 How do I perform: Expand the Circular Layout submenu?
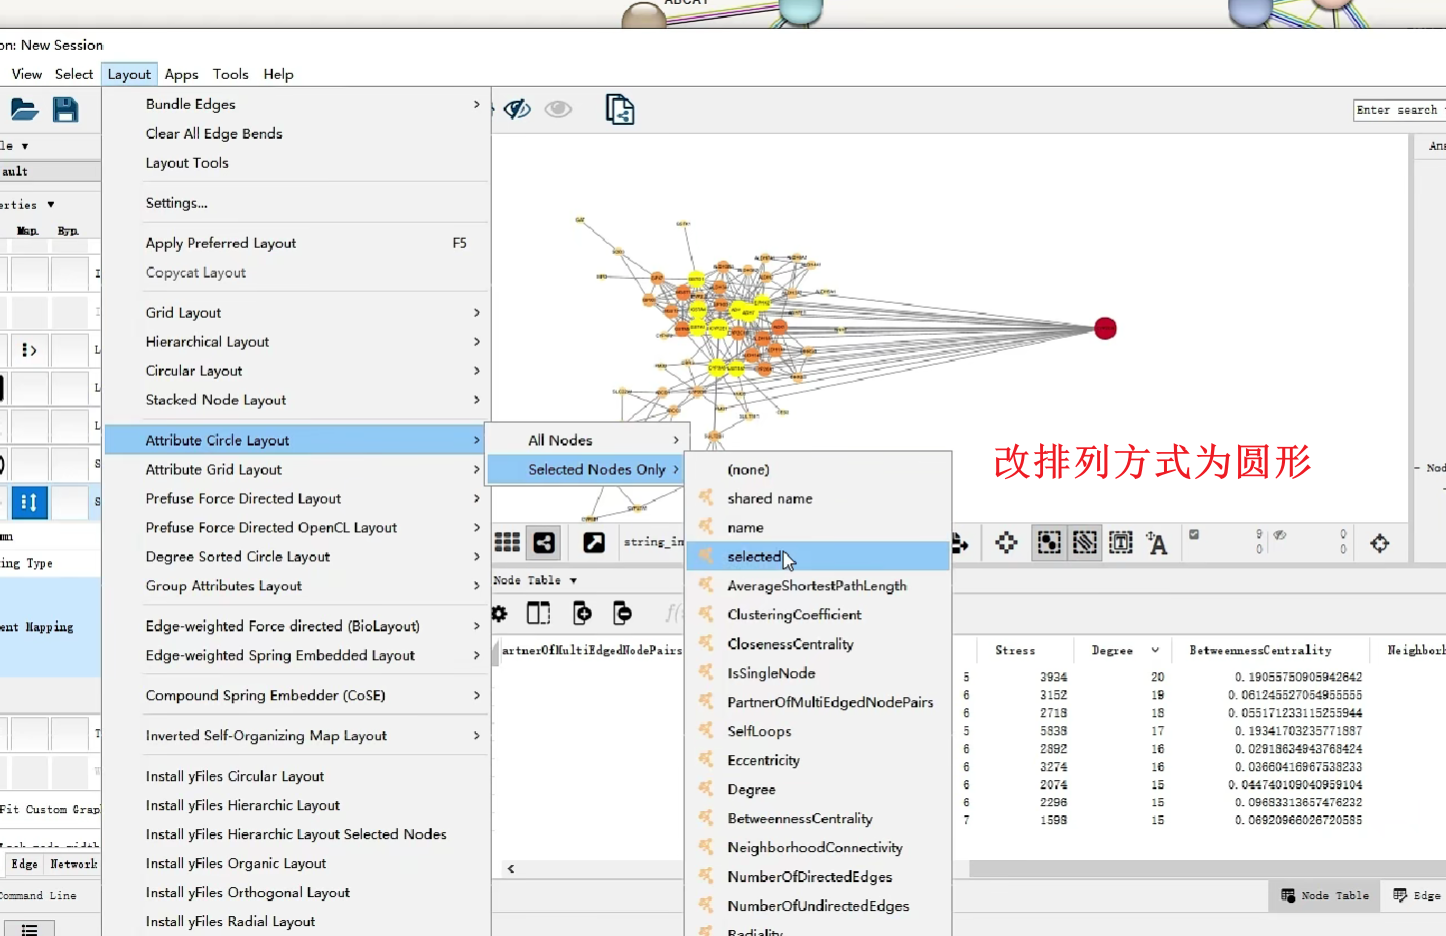pyautogui.click(x=296, y=370)
